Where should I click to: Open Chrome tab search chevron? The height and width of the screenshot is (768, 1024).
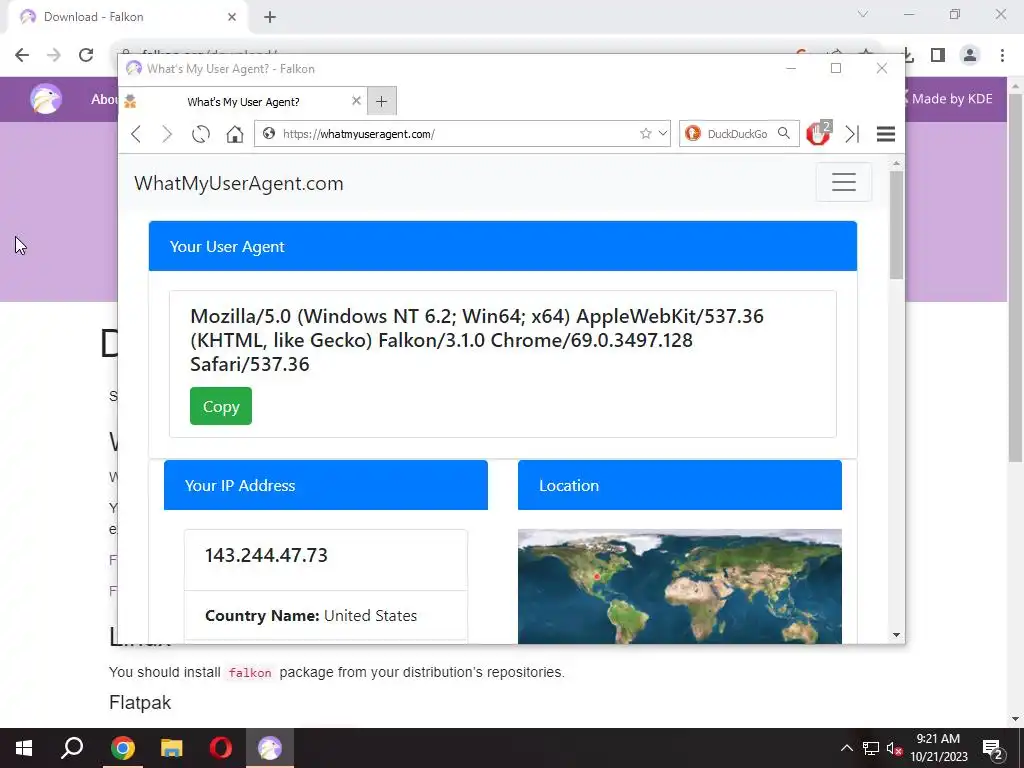point(863,14)
